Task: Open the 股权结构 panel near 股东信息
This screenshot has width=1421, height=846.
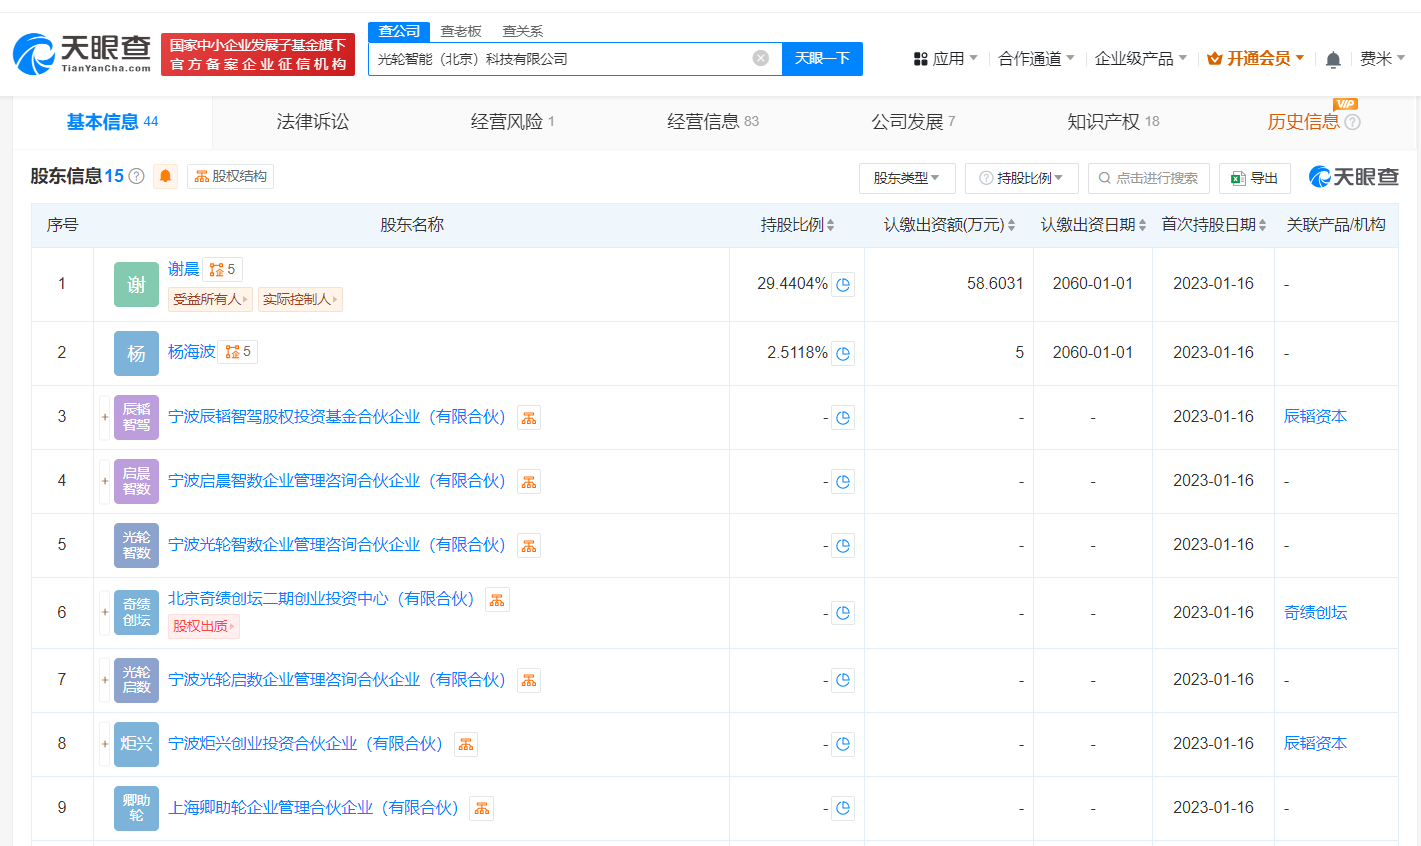Action: click(230, 176)
